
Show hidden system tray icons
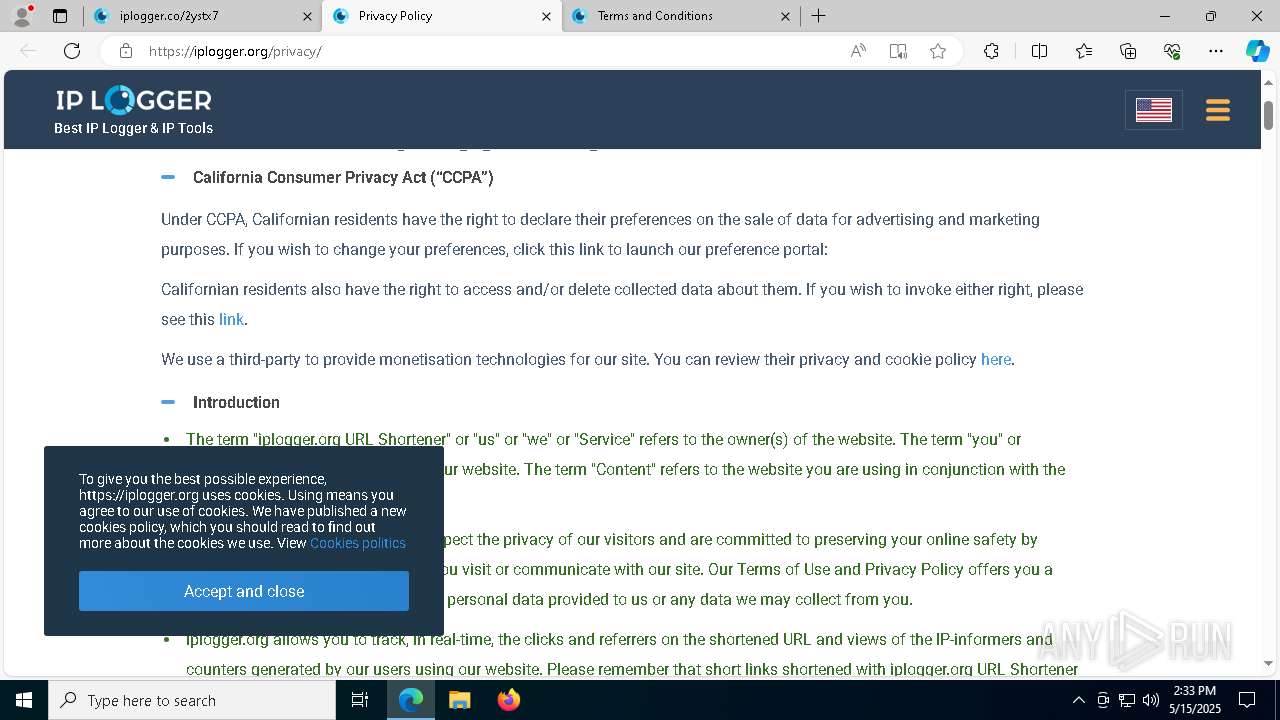[x=1078, y=700]
